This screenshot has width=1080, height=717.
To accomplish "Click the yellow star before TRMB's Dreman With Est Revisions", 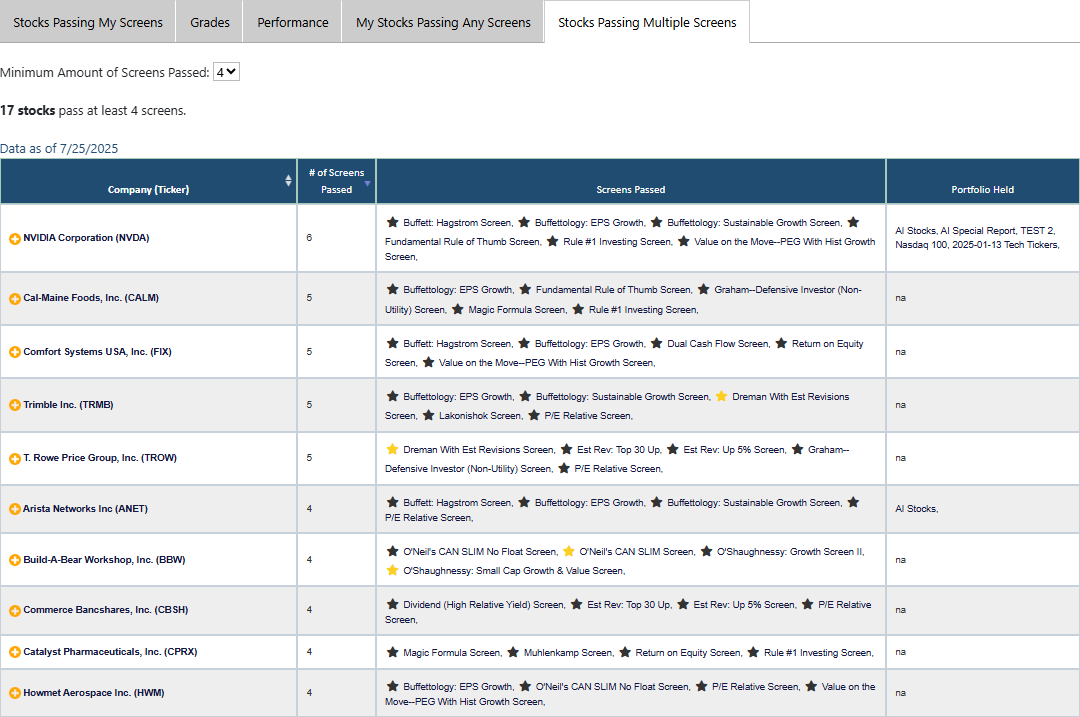I will coord(721,396).
